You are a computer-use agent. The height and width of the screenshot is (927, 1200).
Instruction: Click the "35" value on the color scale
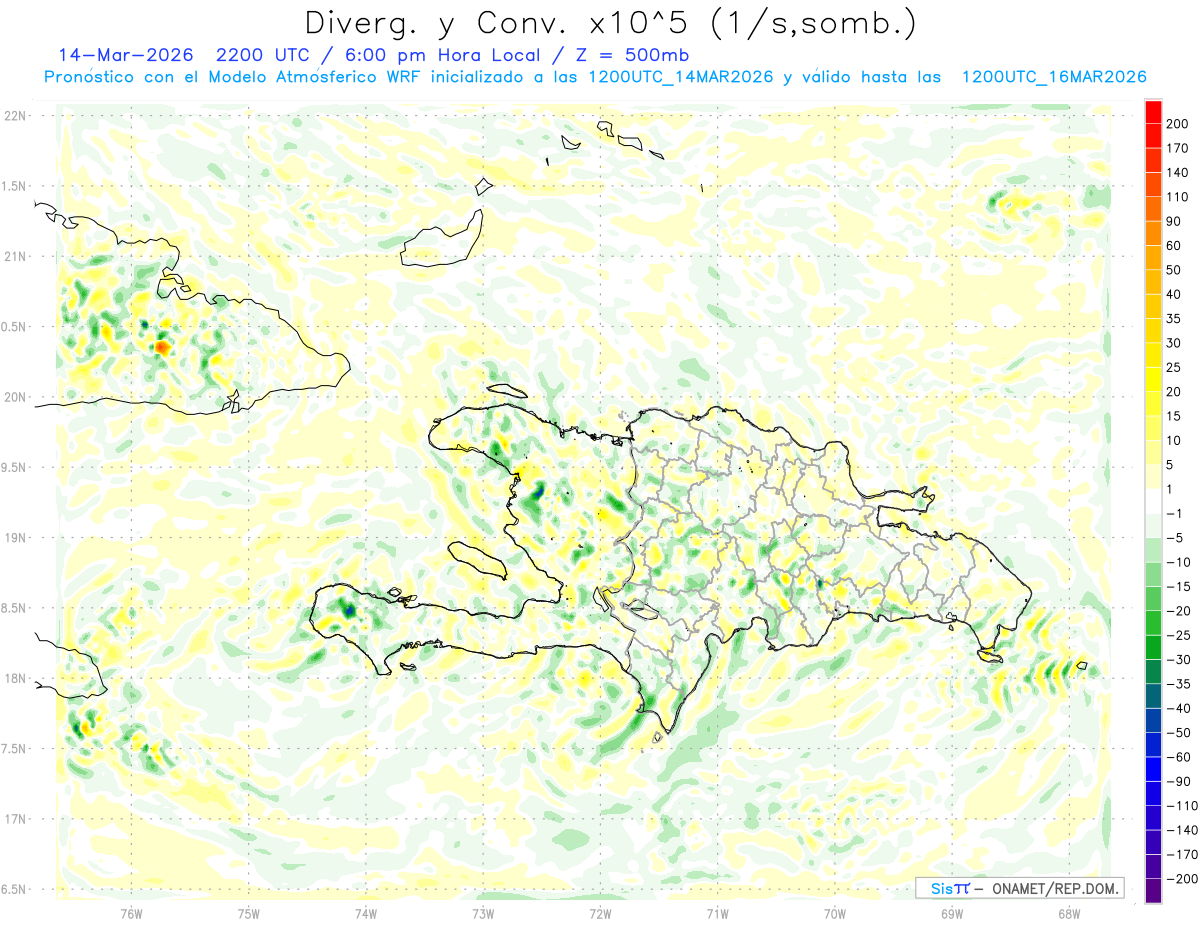pos(1174,319)
